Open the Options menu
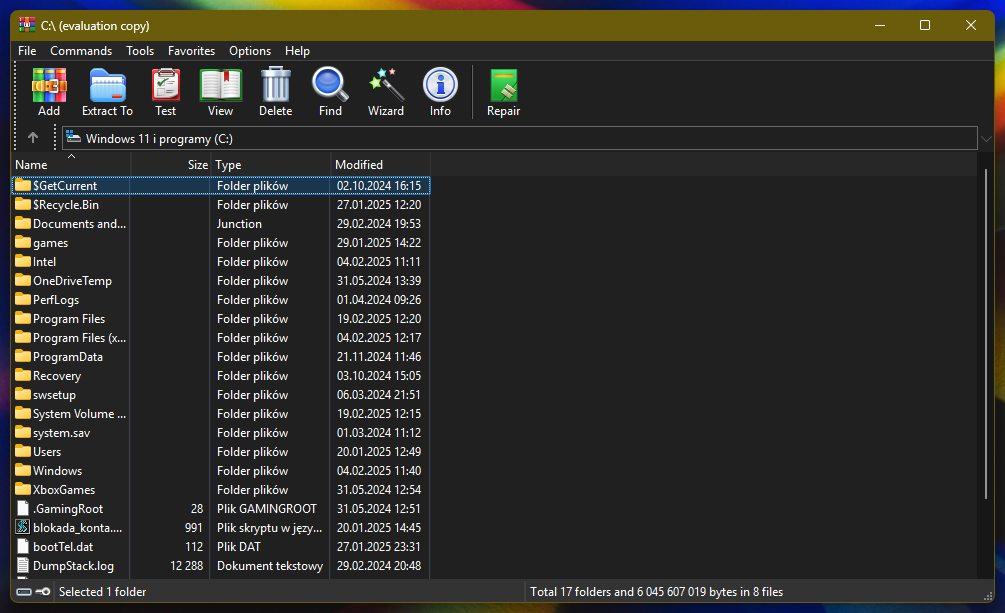1005x613 pixels. (x=250, y=51)
